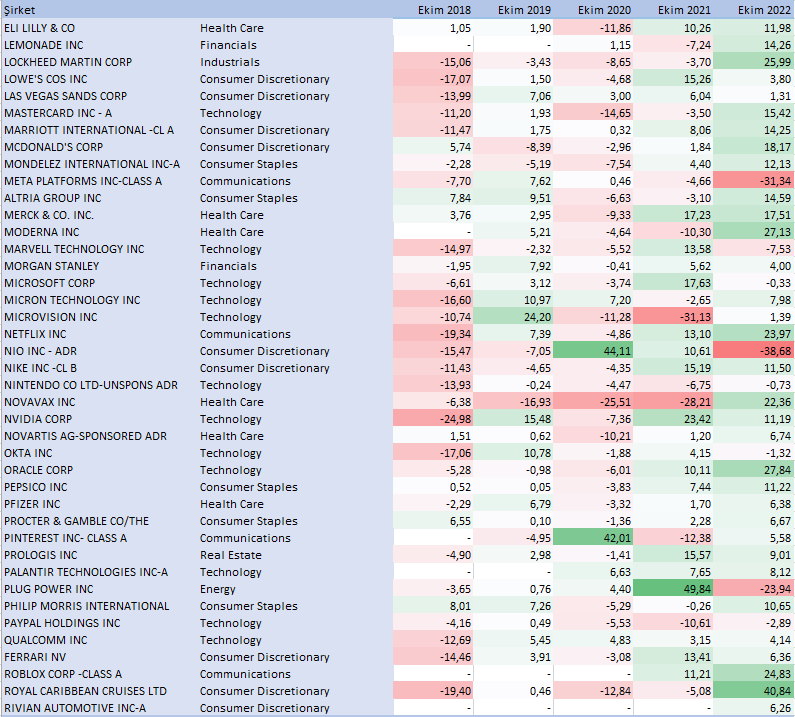795x717 pixels.
Task: Click the MICROSOFT CORP cell
Action: tap(50, 283)
